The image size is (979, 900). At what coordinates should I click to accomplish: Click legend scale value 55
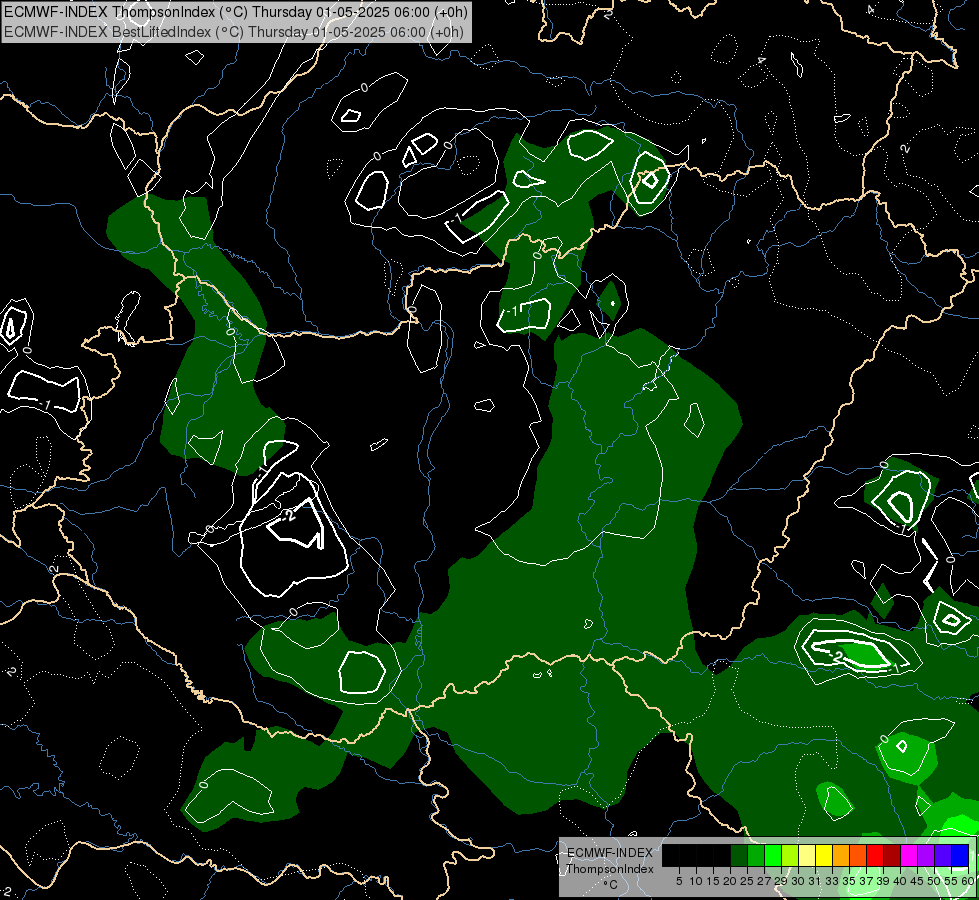coord(951,881)
